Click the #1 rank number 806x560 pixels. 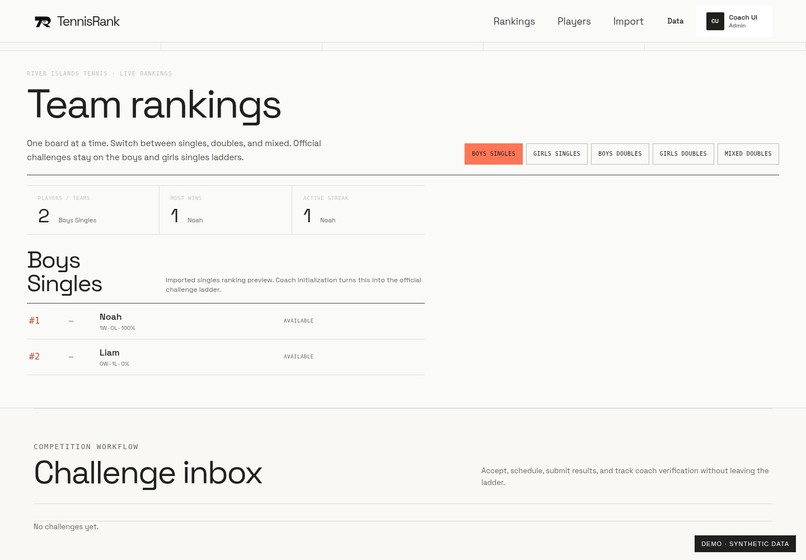(x=34, y=321)
